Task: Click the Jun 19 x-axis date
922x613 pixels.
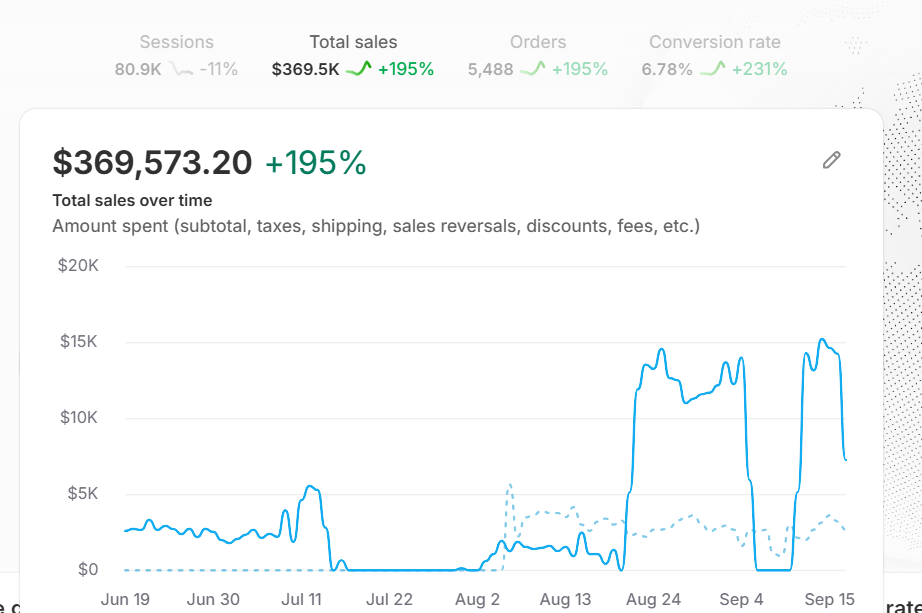Action: coord(125,599)
